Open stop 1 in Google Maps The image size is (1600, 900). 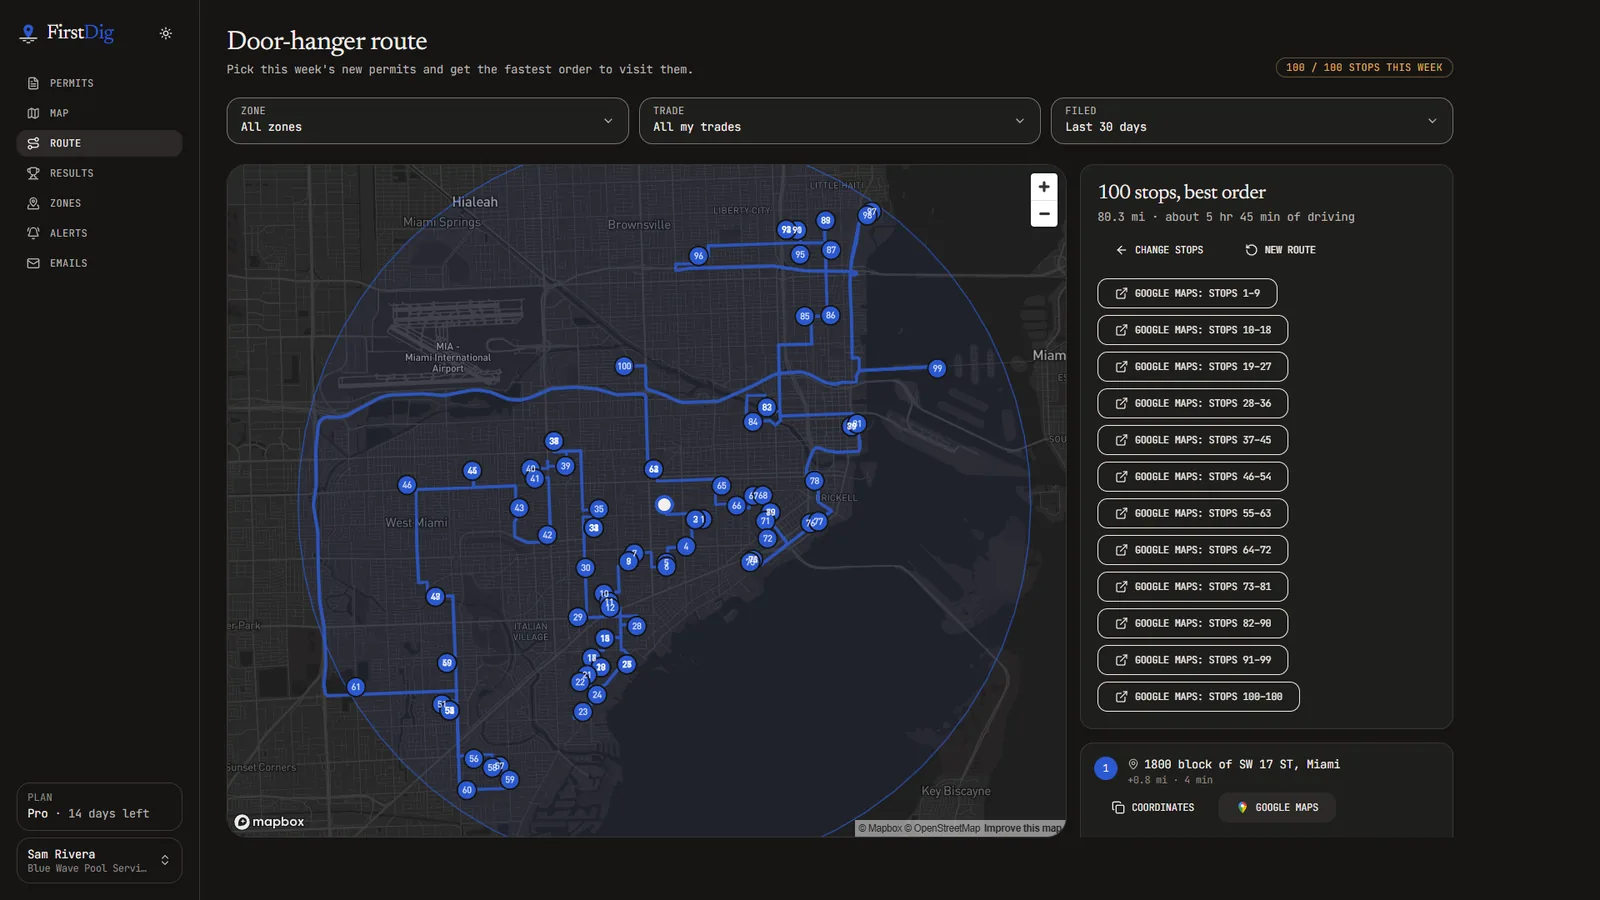pos(1277,807)
